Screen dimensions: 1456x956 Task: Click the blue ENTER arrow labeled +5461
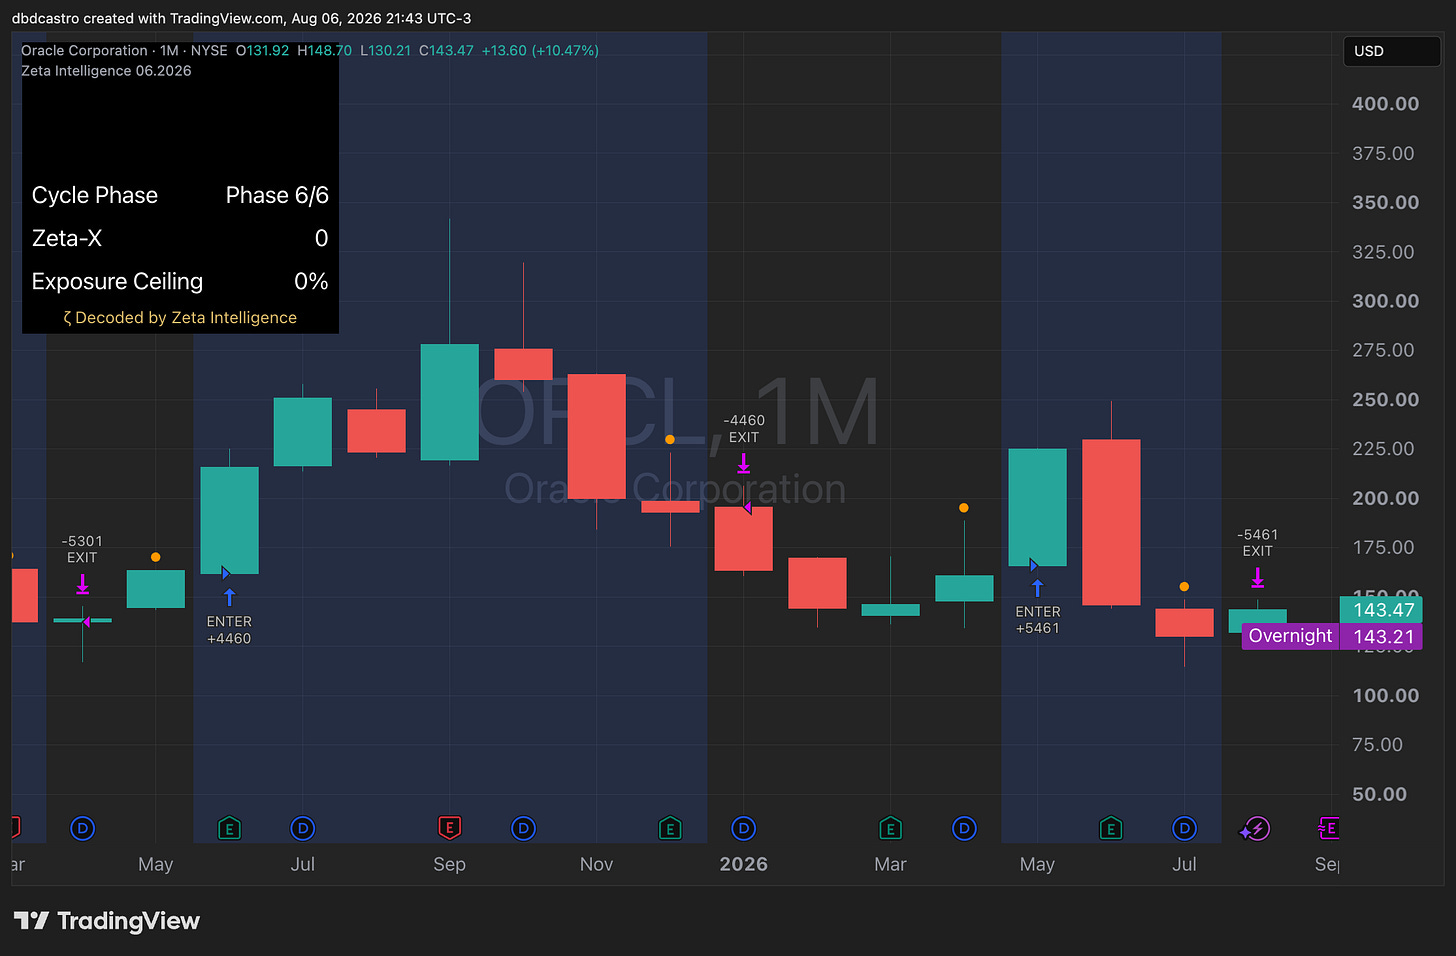1037,588
